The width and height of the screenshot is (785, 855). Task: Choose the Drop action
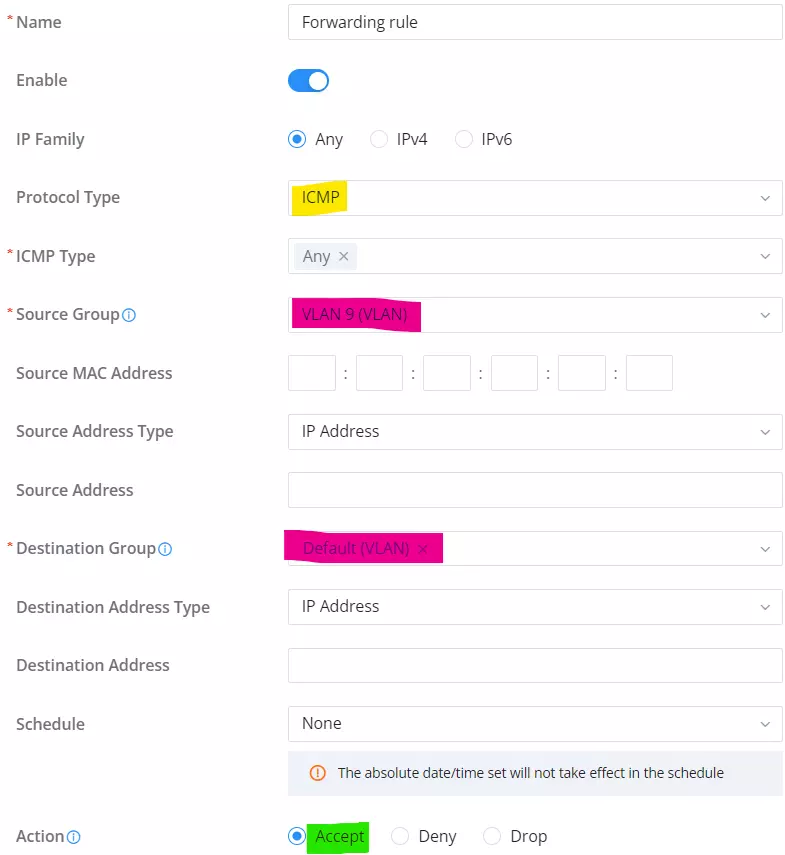click(492, 836)
